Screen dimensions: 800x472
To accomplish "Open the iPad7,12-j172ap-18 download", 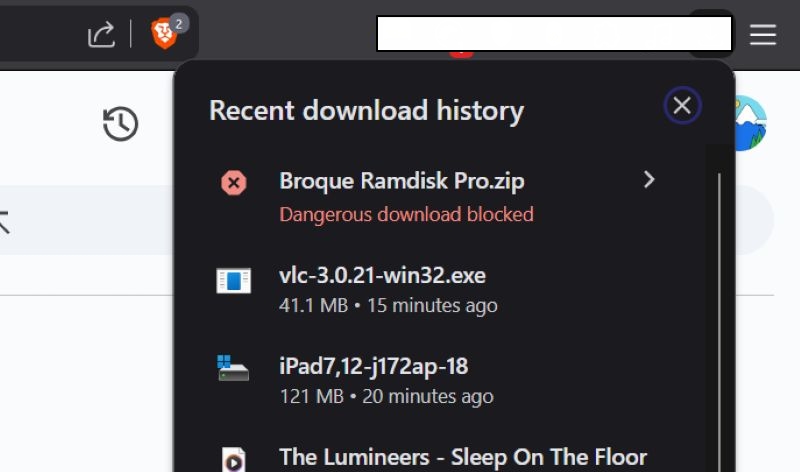I will [x=374, y=366].
